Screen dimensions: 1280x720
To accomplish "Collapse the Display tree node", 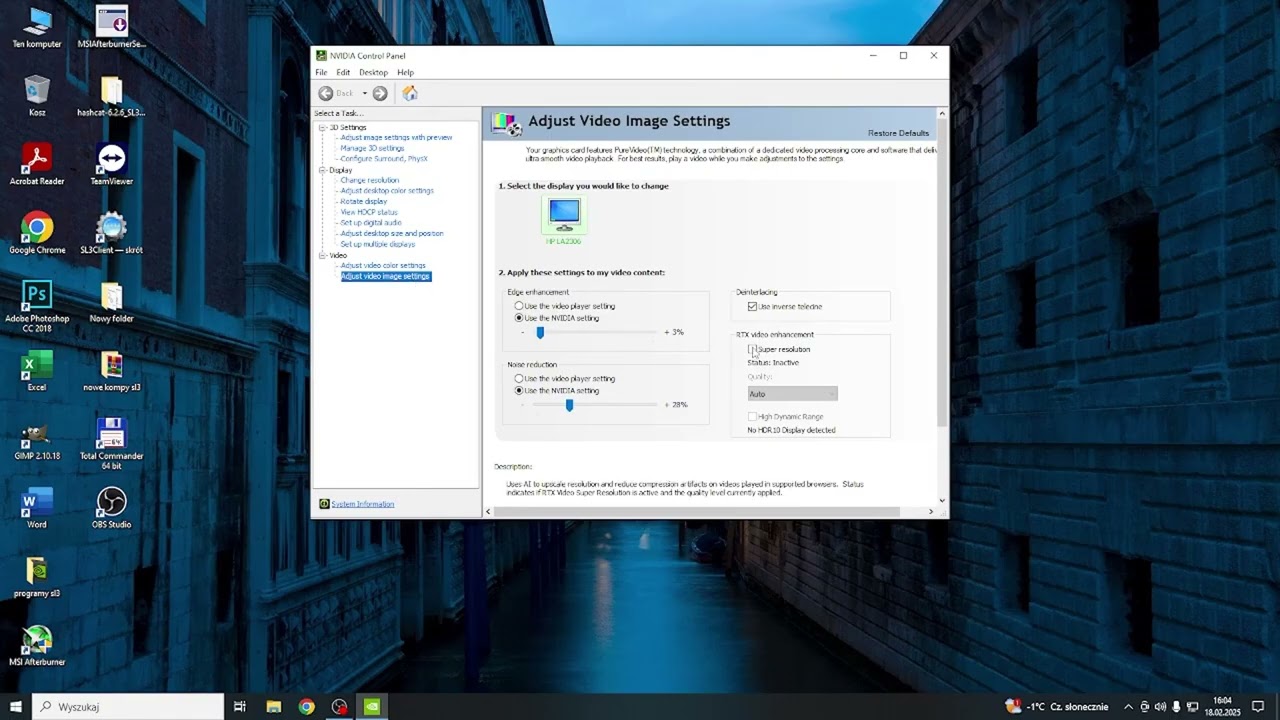I will click(323, 170).
